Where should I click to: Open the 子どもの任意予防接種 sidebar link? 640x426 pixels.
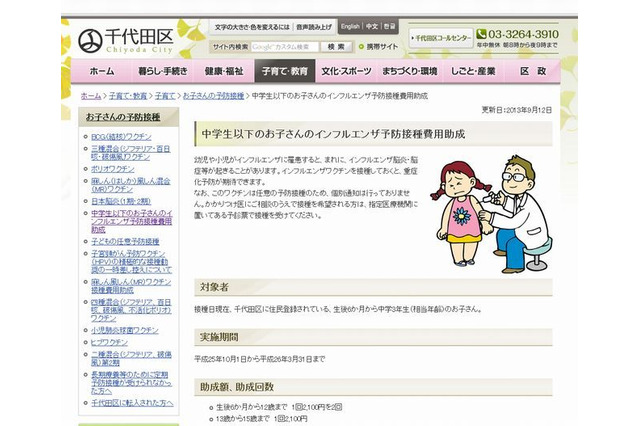pos(125,242)
